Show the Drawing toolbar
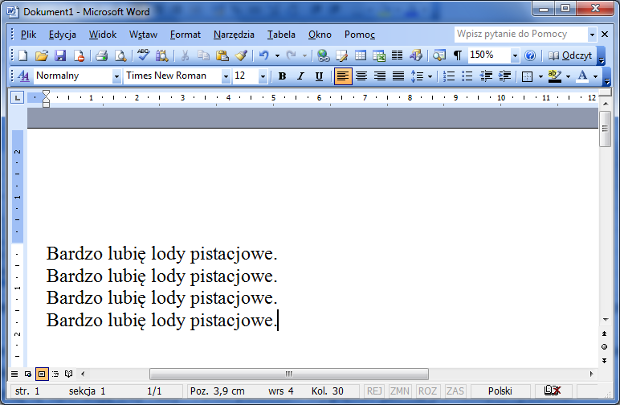This screenshot has height=405, width=620. 416,55
